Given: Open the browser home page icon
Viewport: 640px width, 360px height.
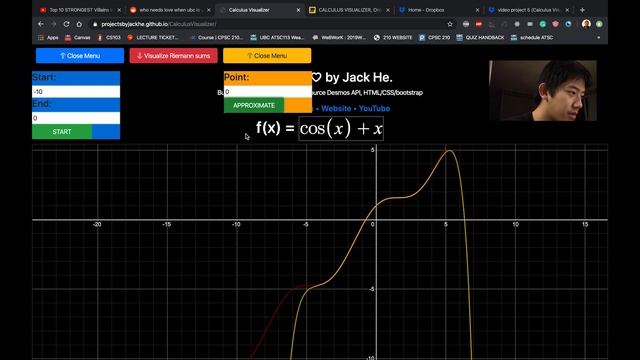Looking at the screenshot, I should [79, 24].
